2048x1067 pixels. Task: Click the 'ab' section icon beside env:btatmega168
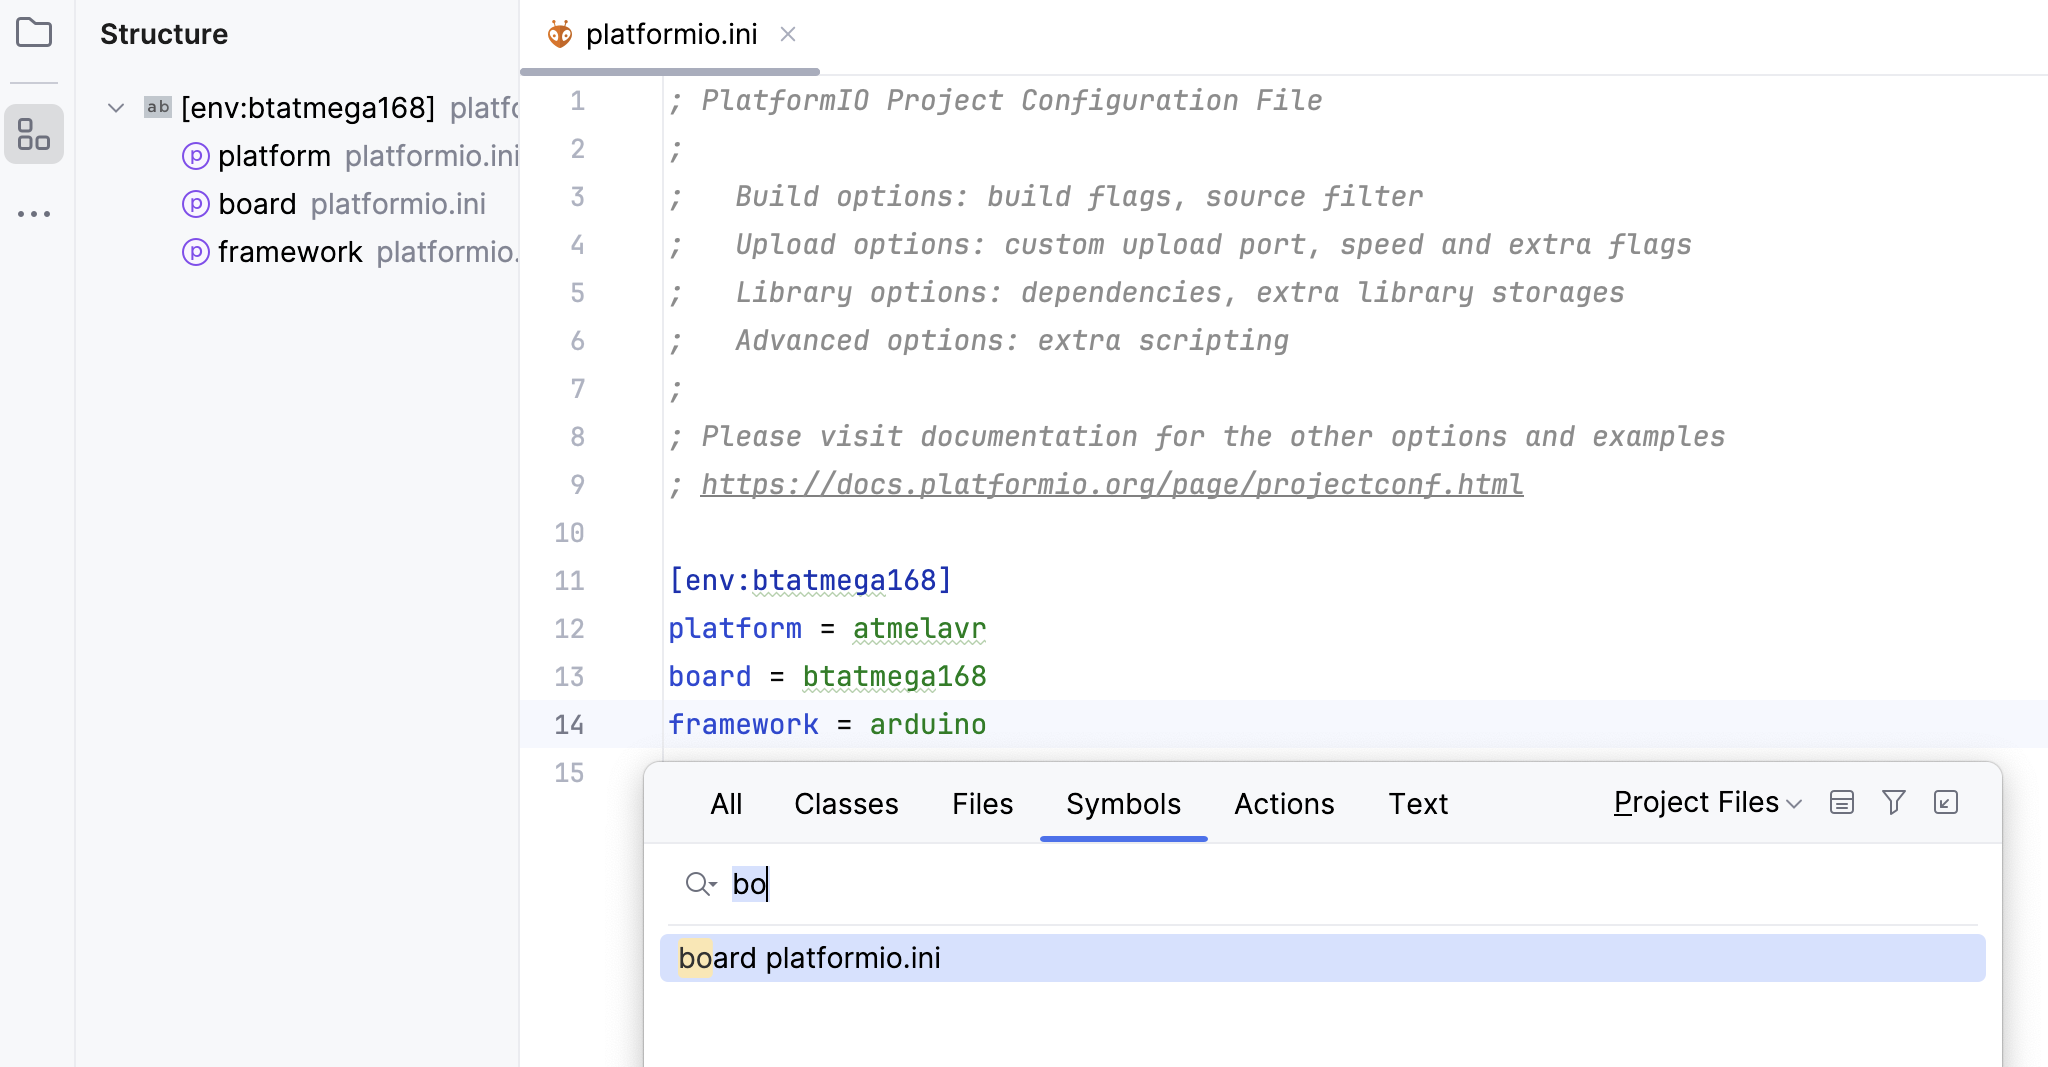(x=157, y=107)
